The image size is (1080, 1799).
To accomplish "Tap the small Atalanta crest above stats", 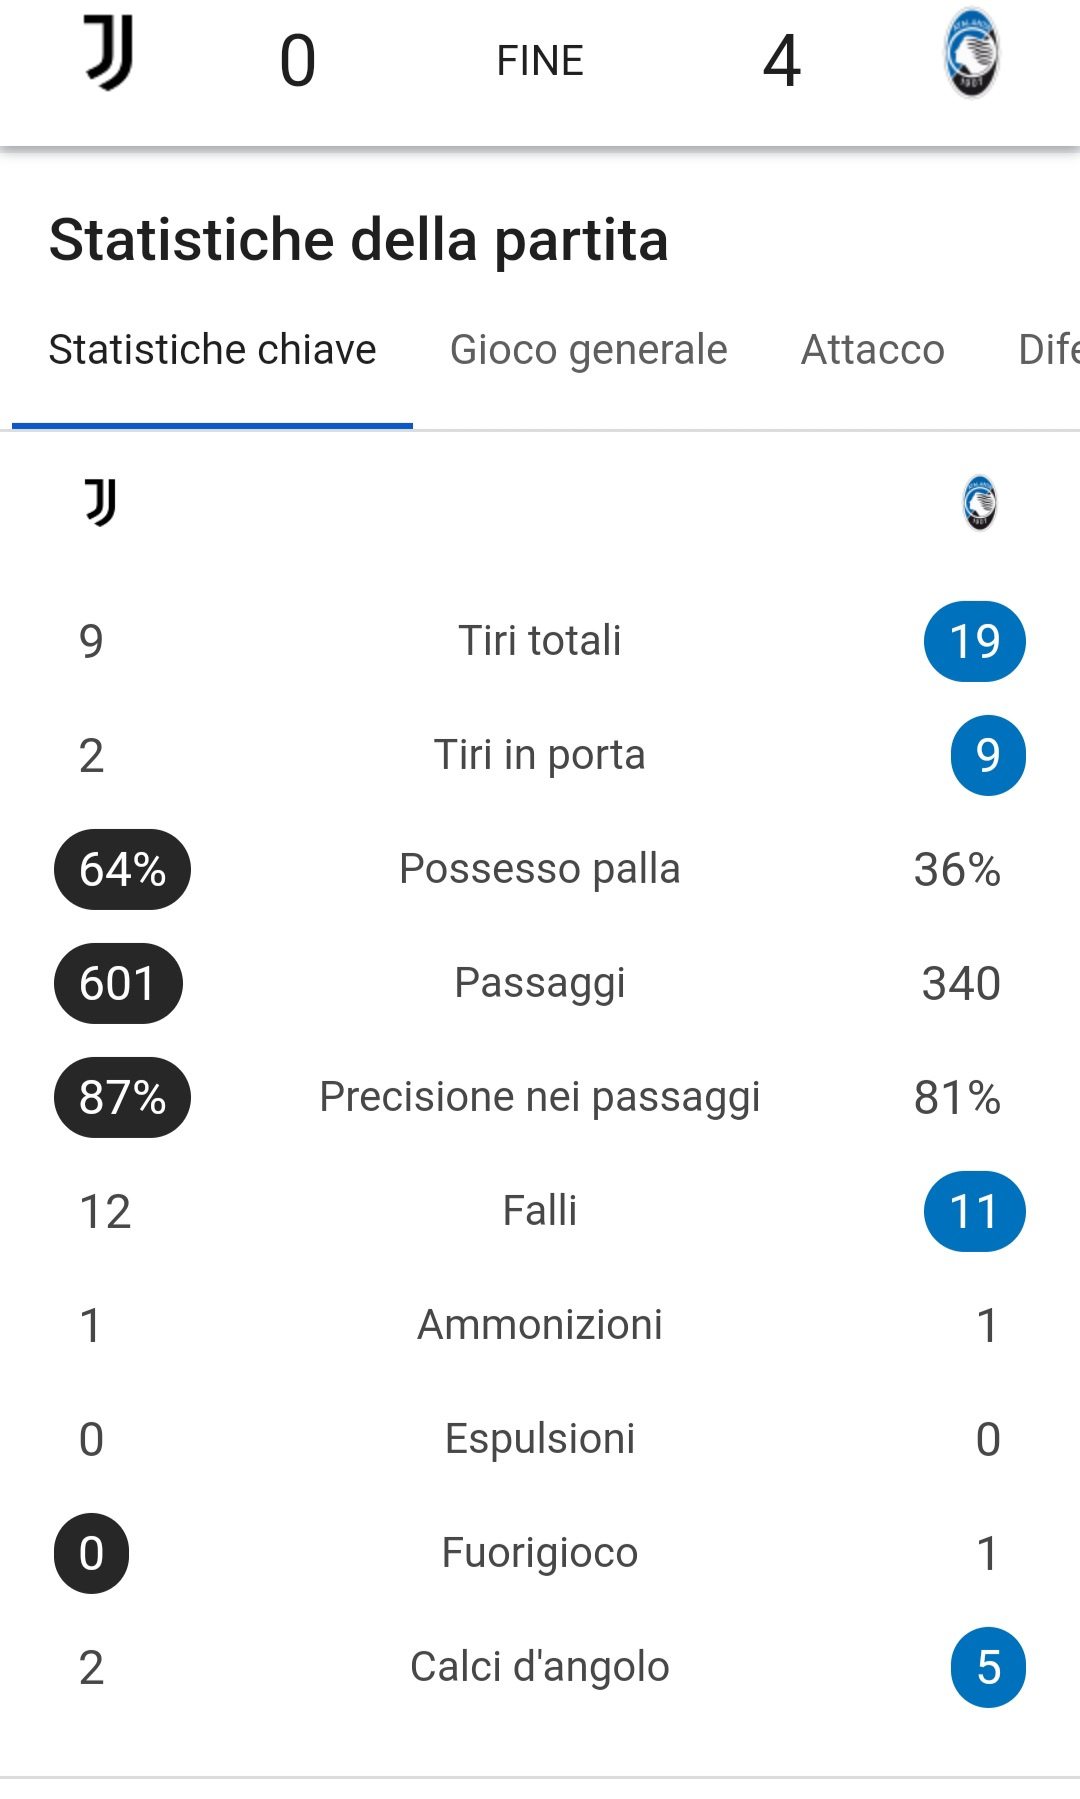I will (979, 502).
